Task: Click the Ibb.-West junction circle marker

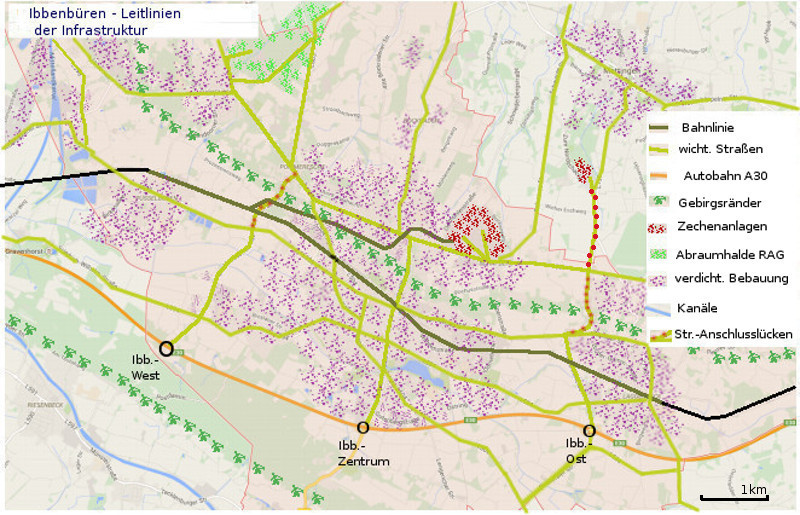Action: click(166, 348)
